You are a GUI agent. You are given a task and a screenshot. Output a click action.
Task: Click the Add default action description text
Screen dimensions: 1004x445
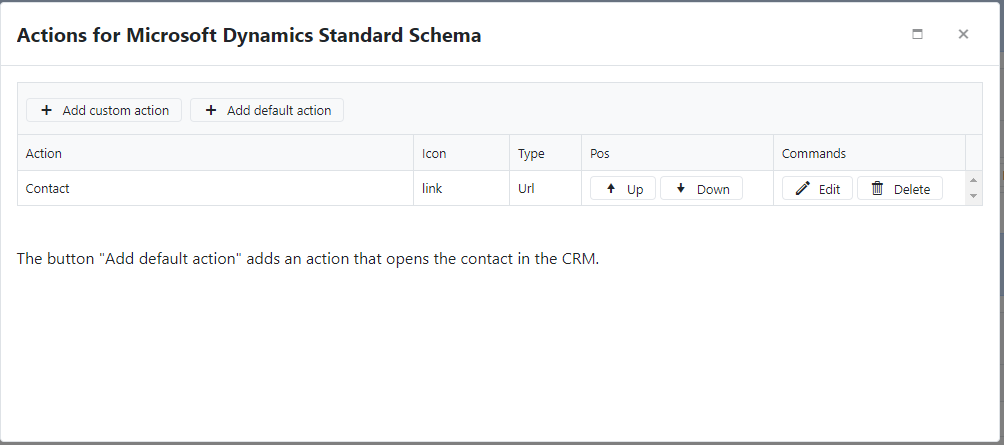tap(307, 259)
